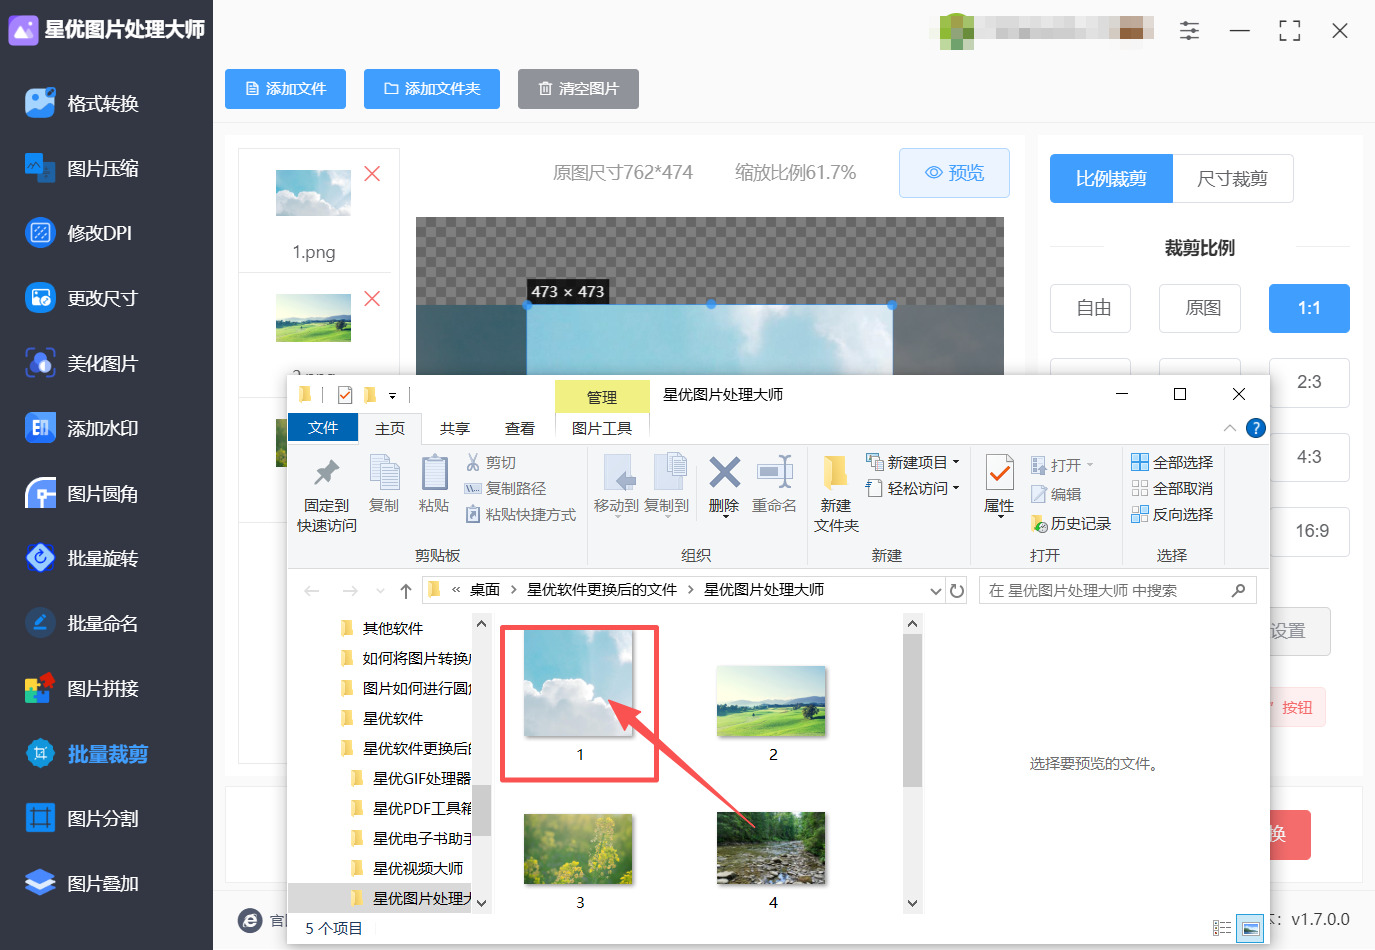
Task: Click 重命名 in Explorer ribbon
Action: 774,485
